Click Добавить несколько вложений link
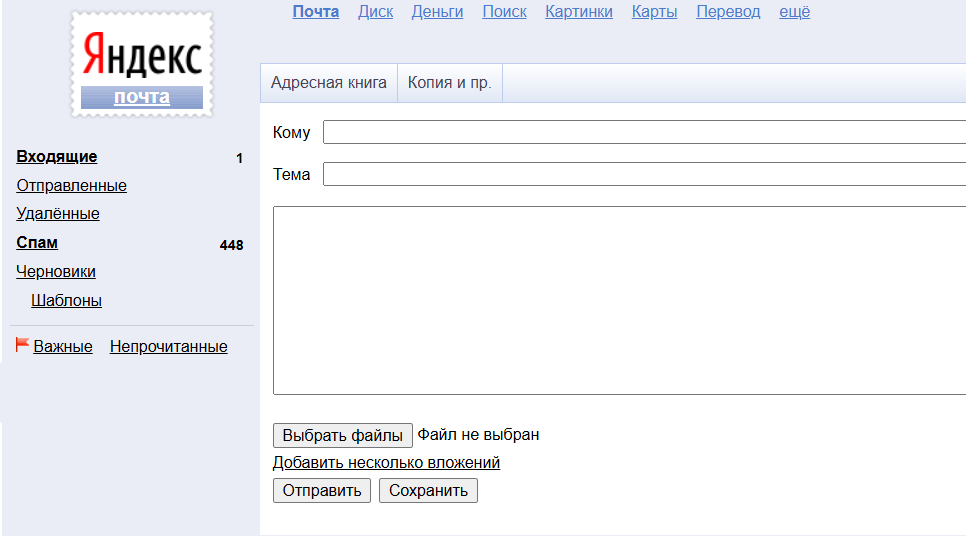Screen dimensions: 966x536 pyautogui.click(x=386, y=463)
